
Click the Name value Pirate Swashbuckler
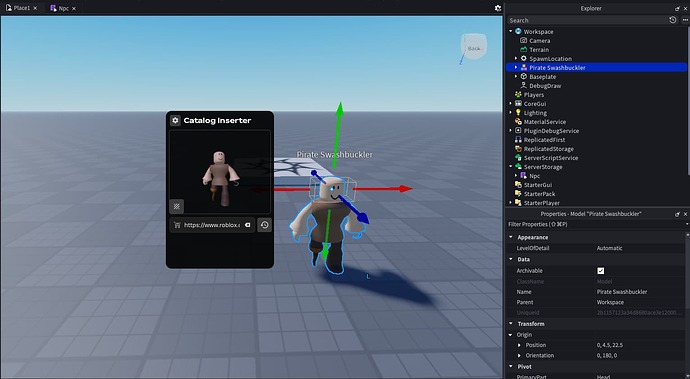tap(622, 292)
